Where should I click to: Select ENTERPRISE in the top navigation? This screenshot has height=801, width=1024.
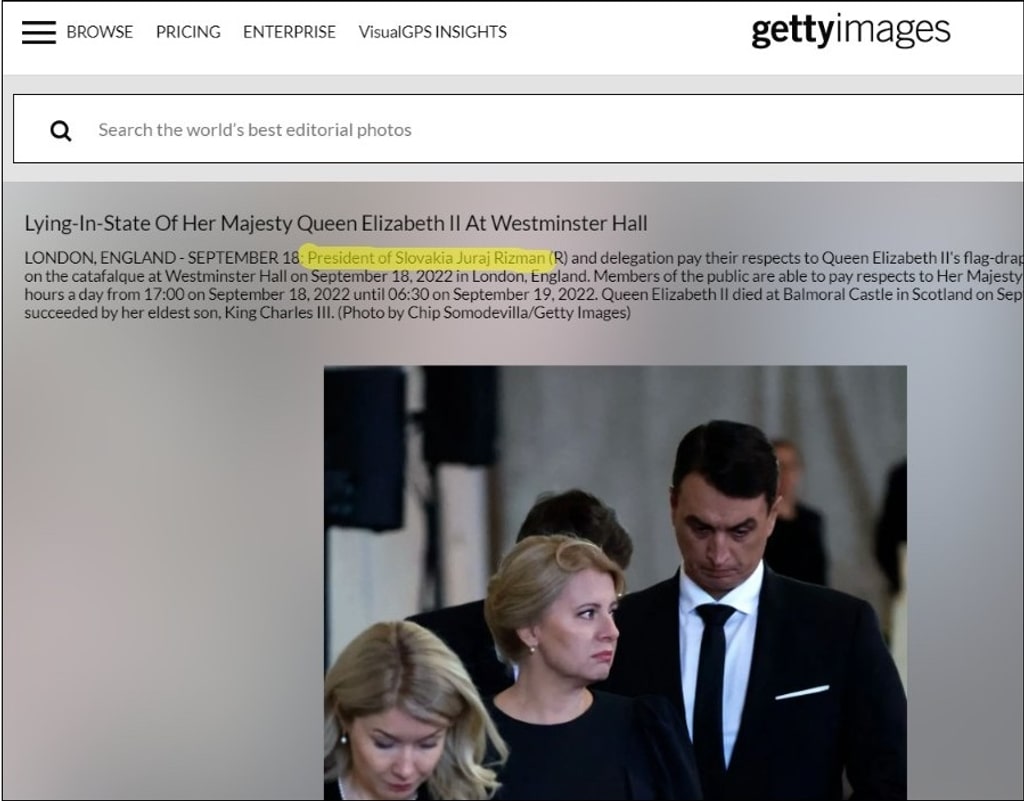point(289,32)
